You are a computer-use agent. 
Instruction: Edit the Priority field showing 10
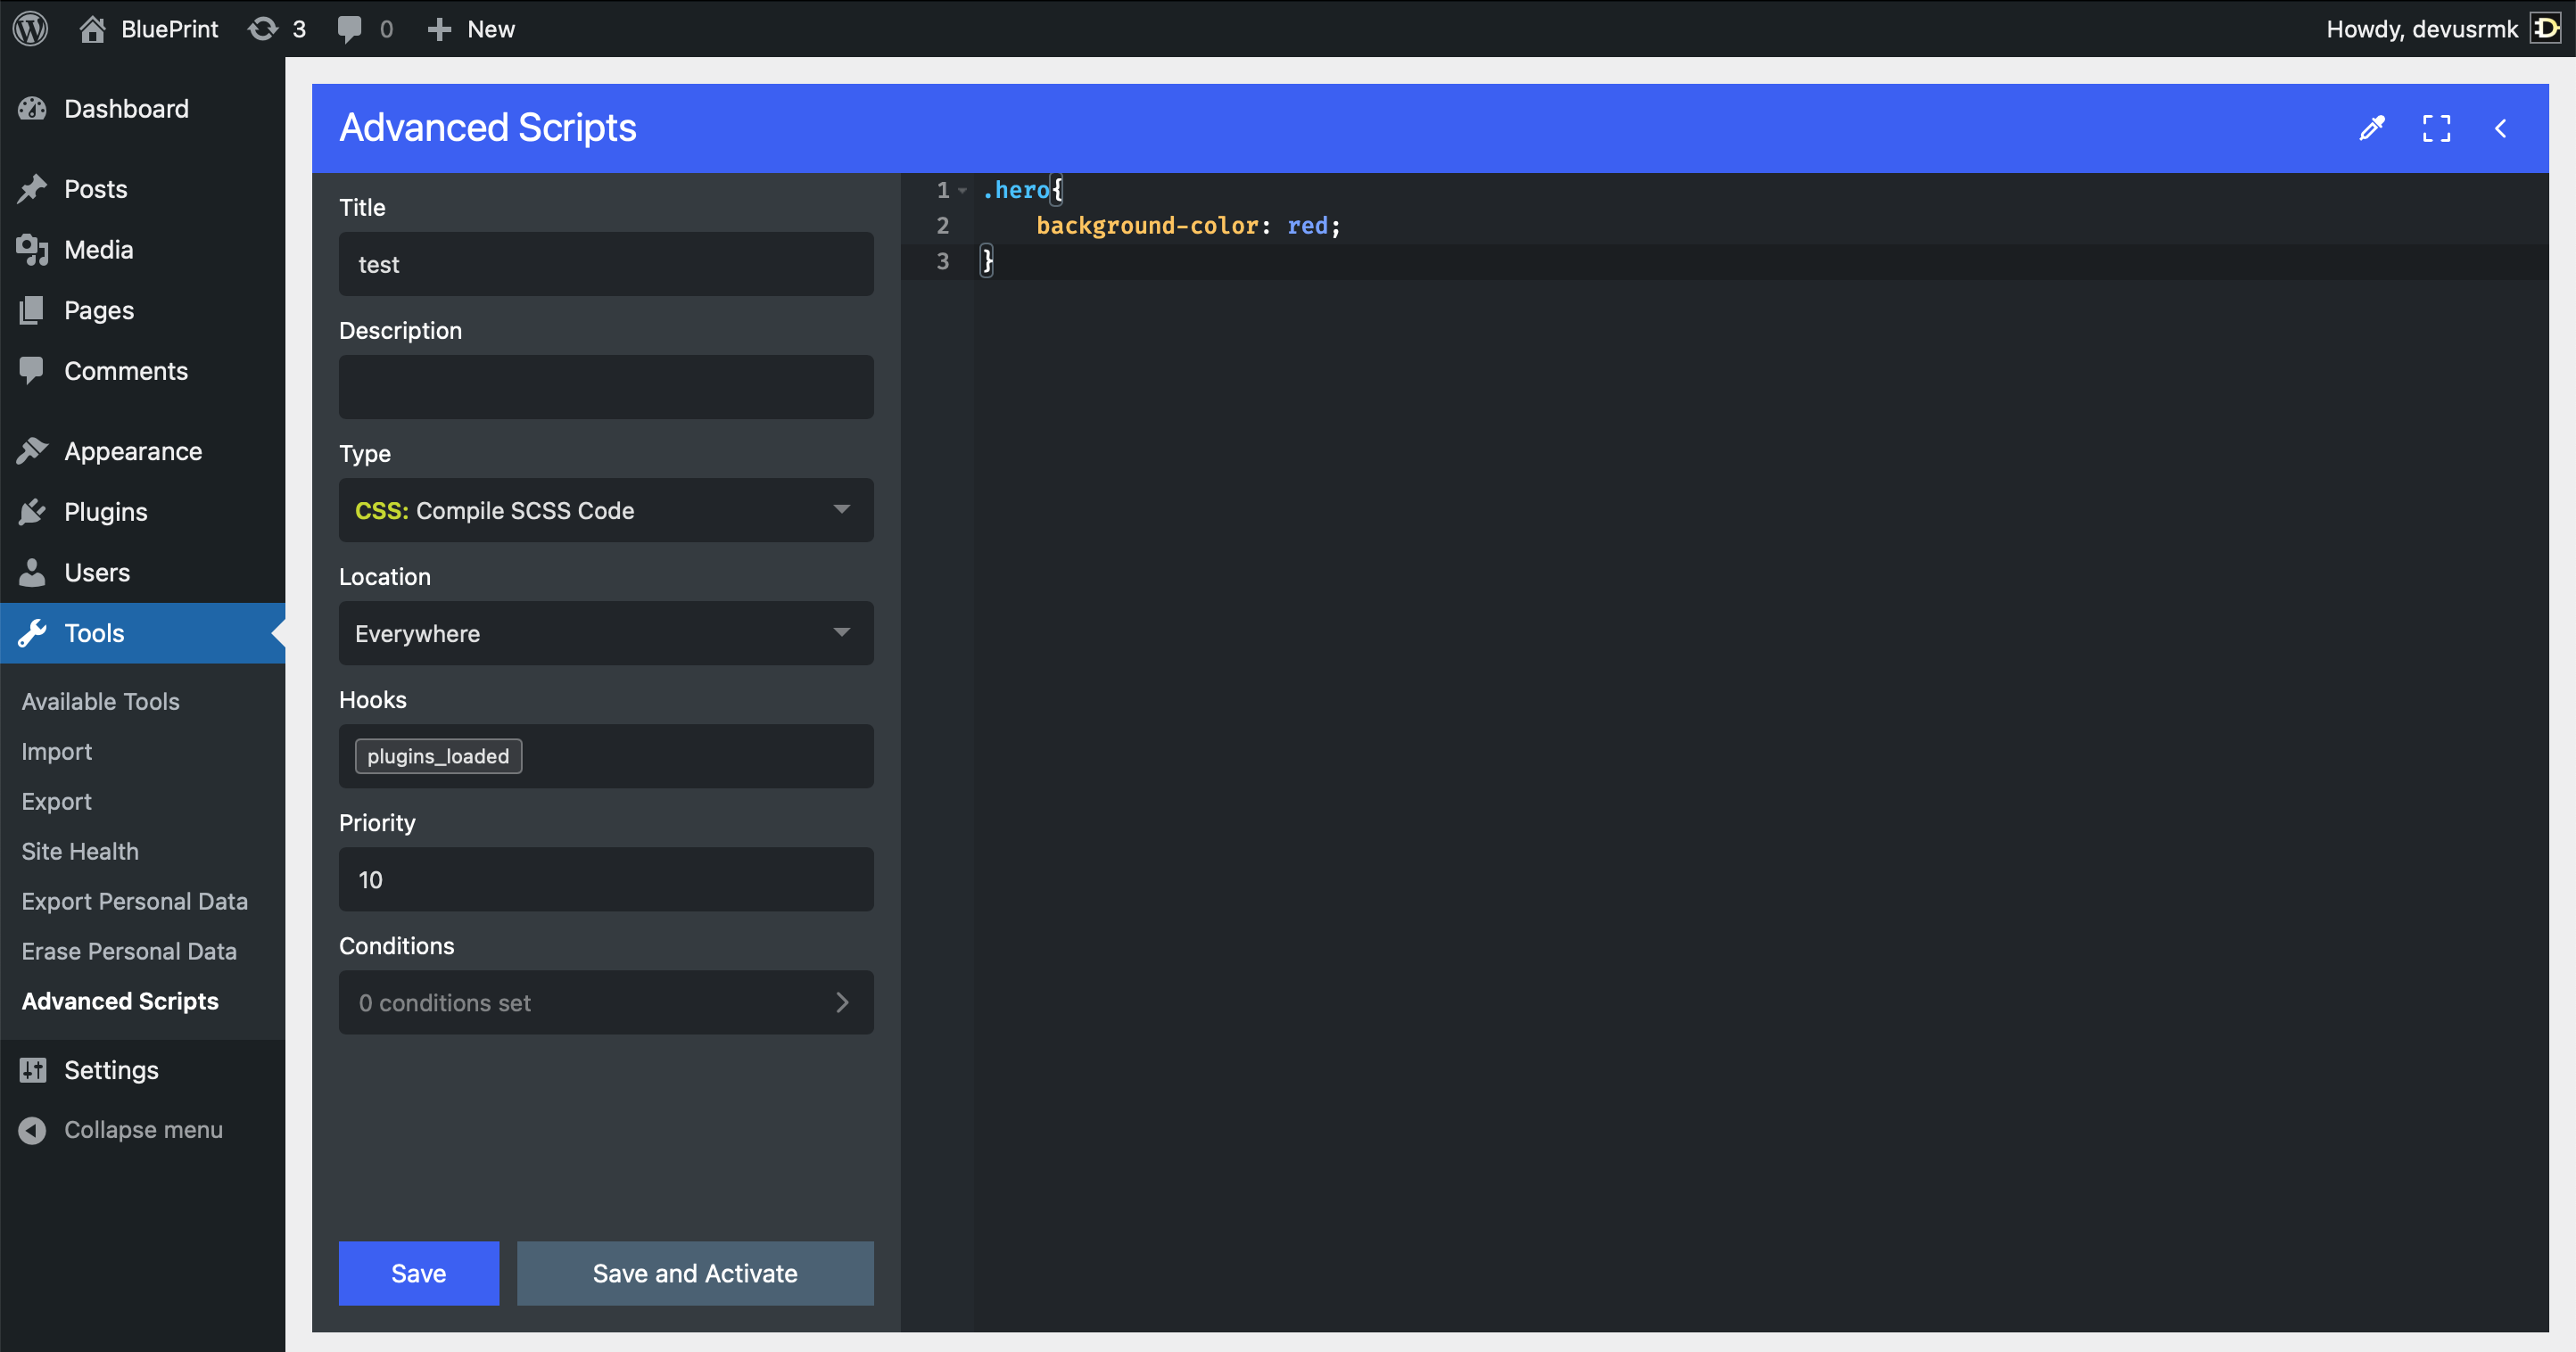[606, 879]
